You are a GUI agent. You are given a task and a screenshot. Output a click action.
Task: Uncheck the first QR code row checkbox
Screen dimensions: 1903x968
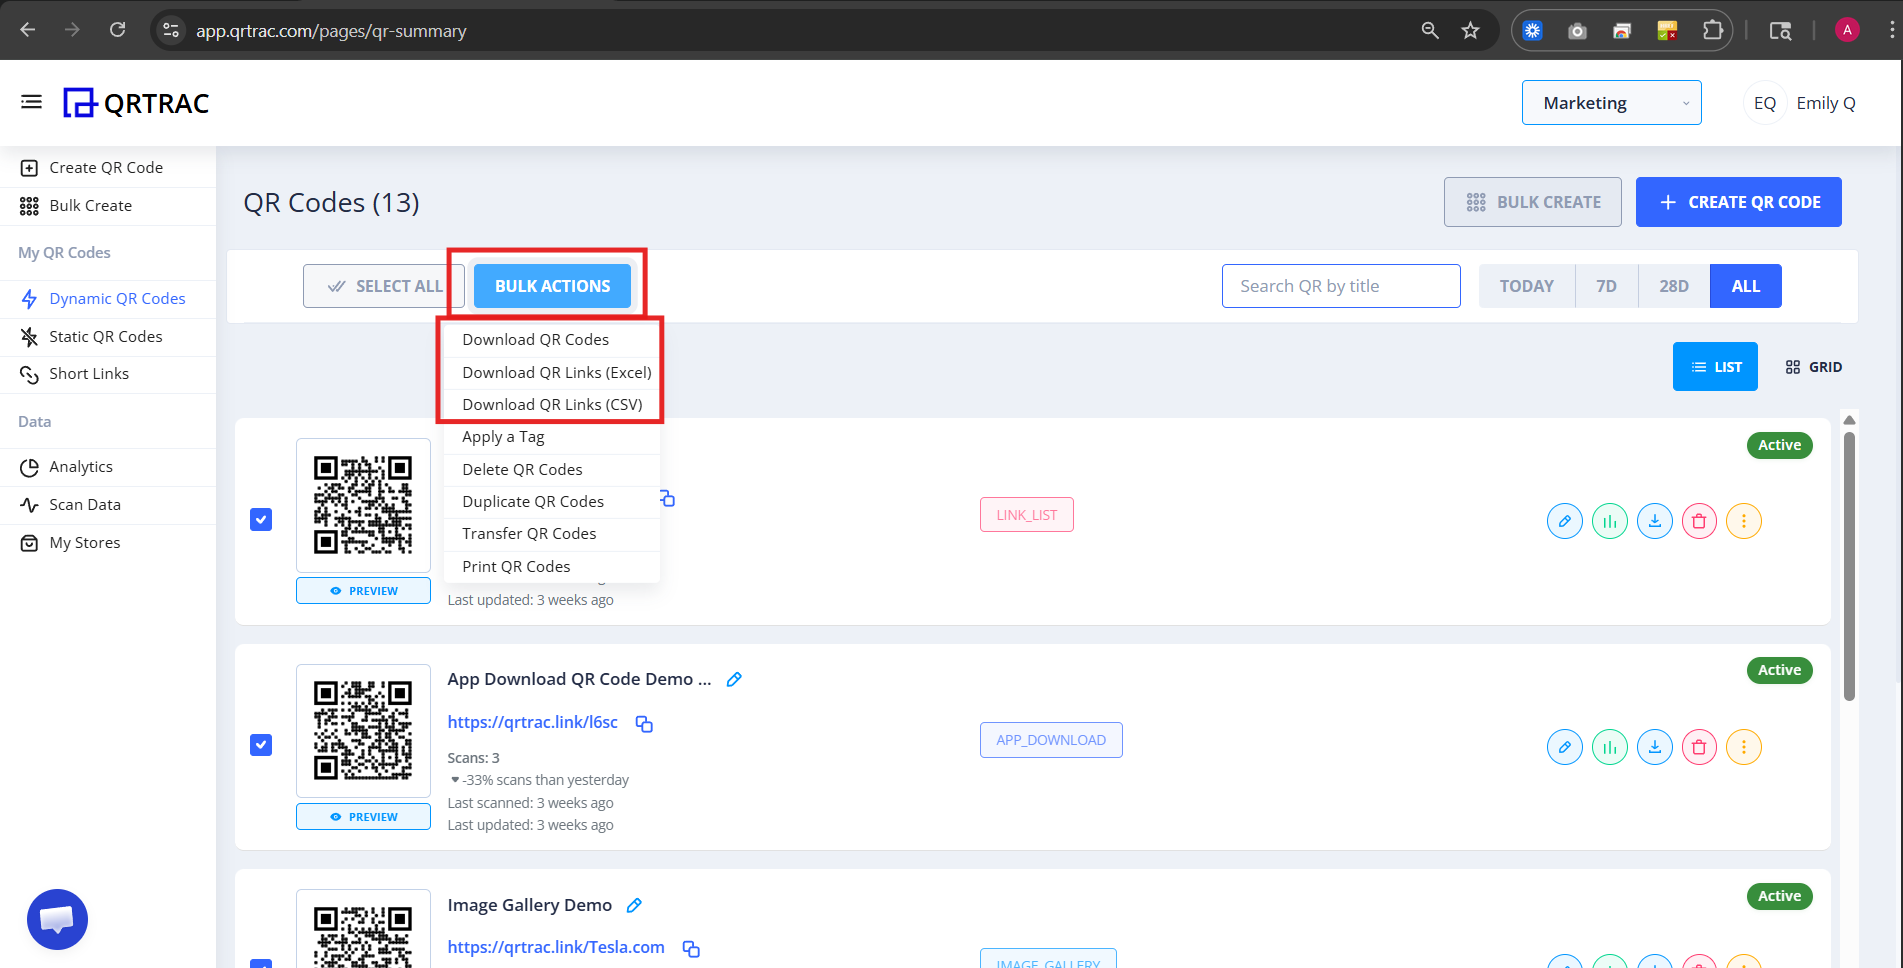[261, 519]
